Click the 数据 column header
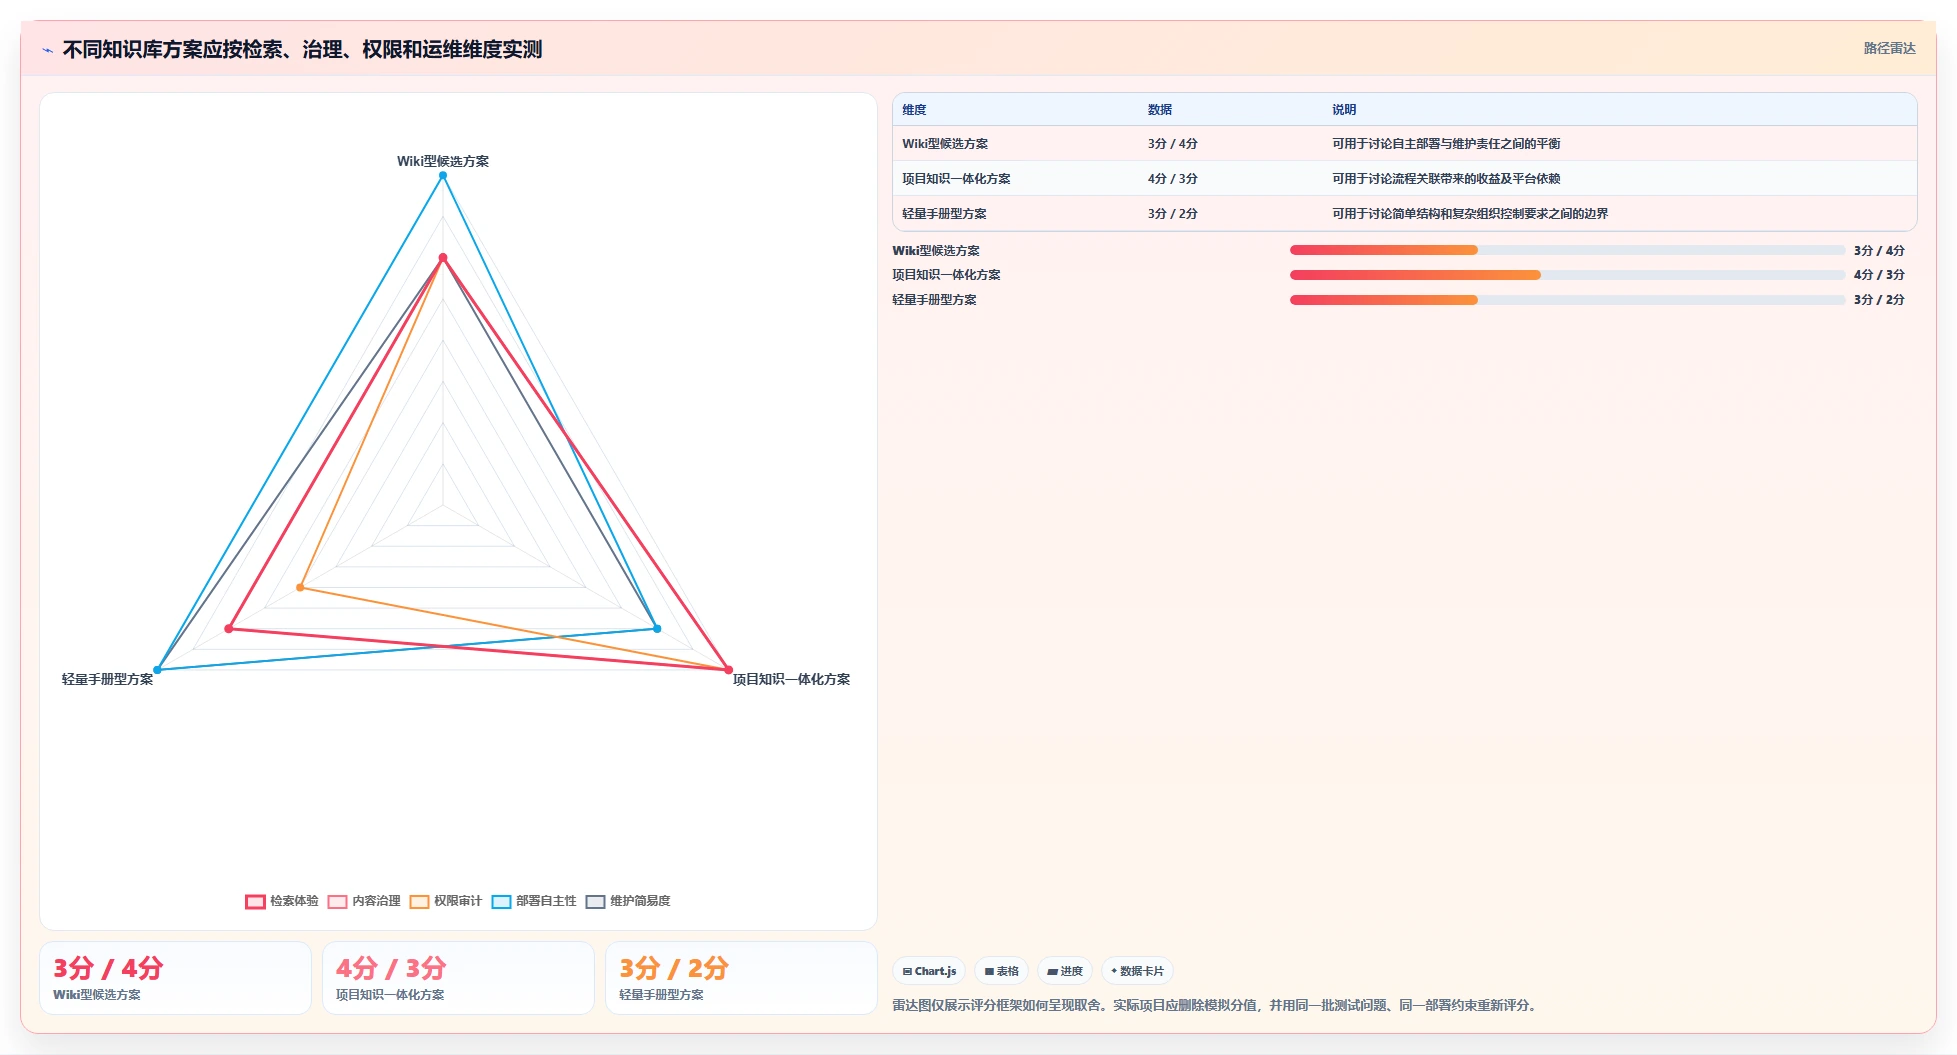Screen dimensions: 1957x1055 pos(1160,110)
